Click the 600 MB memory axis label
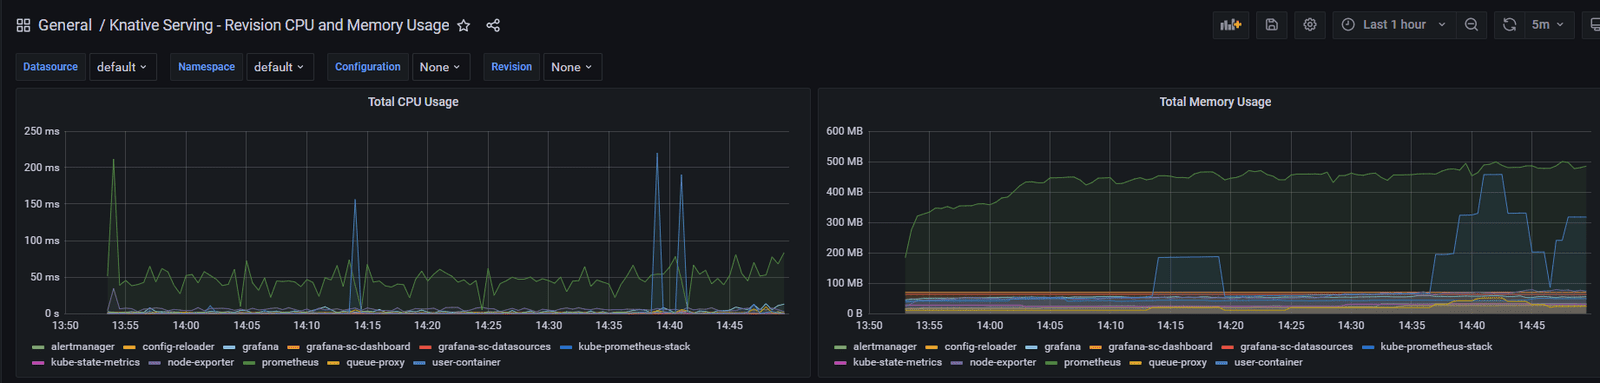The height and width of the screenshot is (383, 1600). coord(844,131)
